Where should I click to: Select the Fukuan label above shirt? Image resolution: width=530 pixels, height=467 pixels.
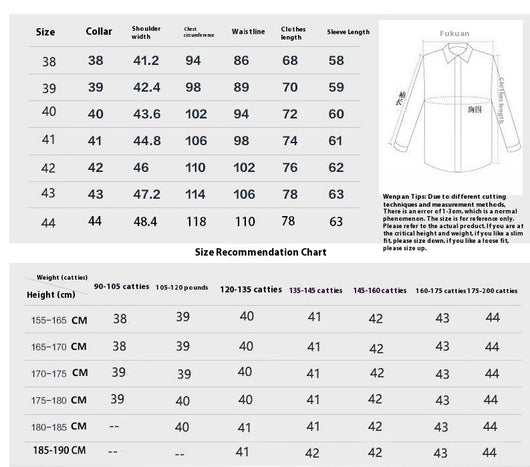click(454, 33)
